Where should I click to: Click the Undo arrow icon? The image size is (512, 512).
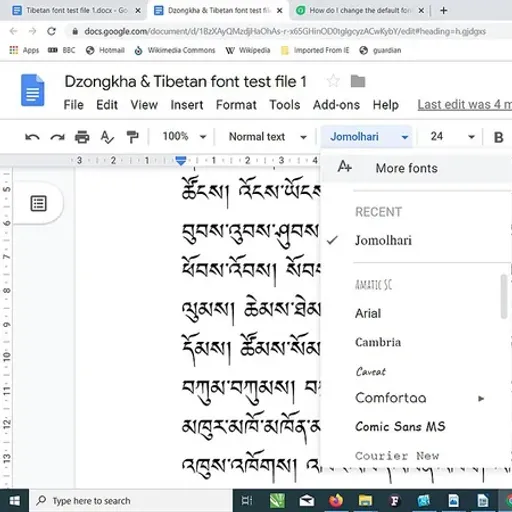(32, 137)
